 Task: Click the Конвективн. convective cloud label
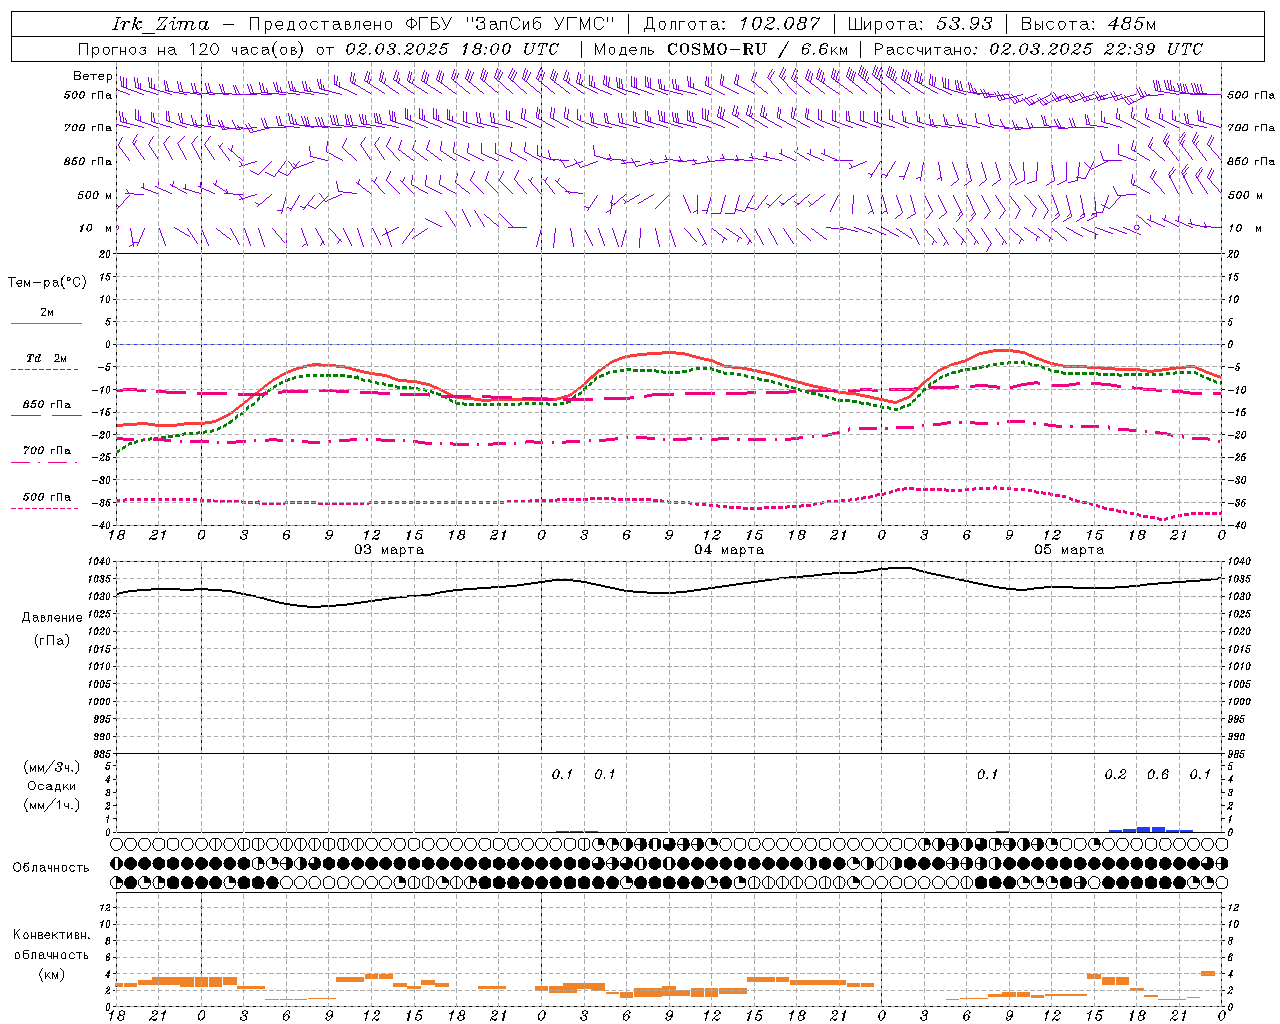point(51,935)
